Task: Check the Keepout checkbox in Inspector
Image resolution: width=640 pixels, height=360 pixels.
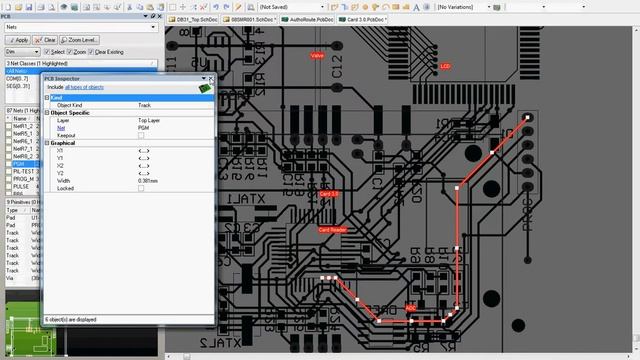Action: click(141, 136)
